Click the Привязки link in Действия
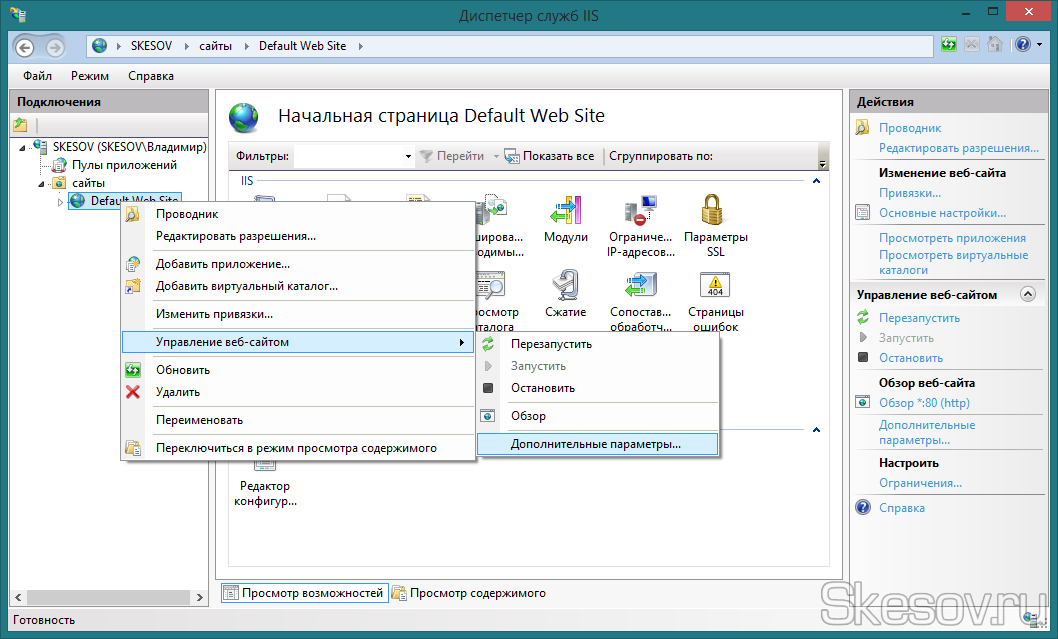 909,193
